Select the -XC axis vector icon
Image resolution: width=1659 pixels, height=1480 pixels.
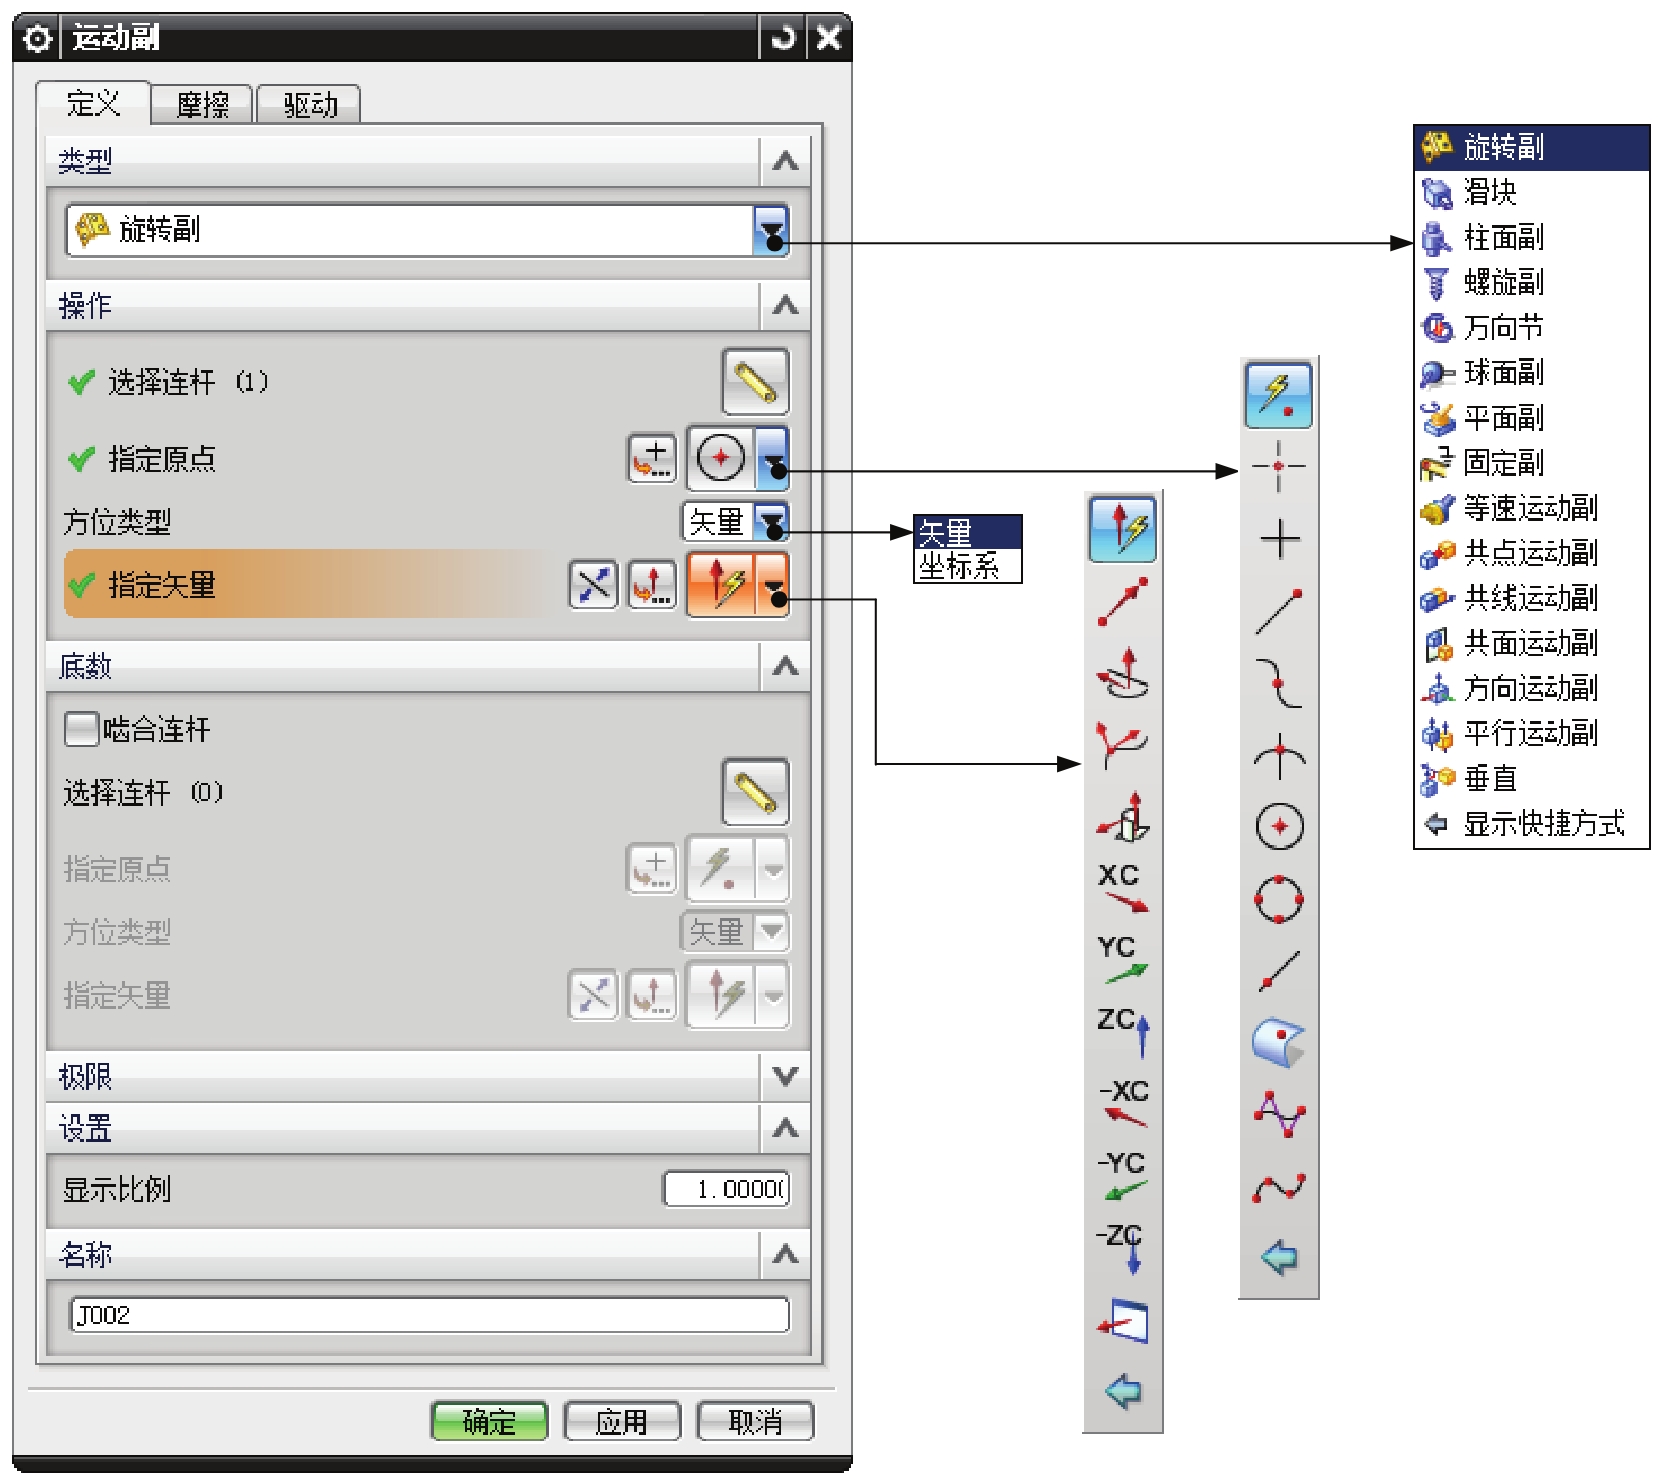pos(1122,1104)
